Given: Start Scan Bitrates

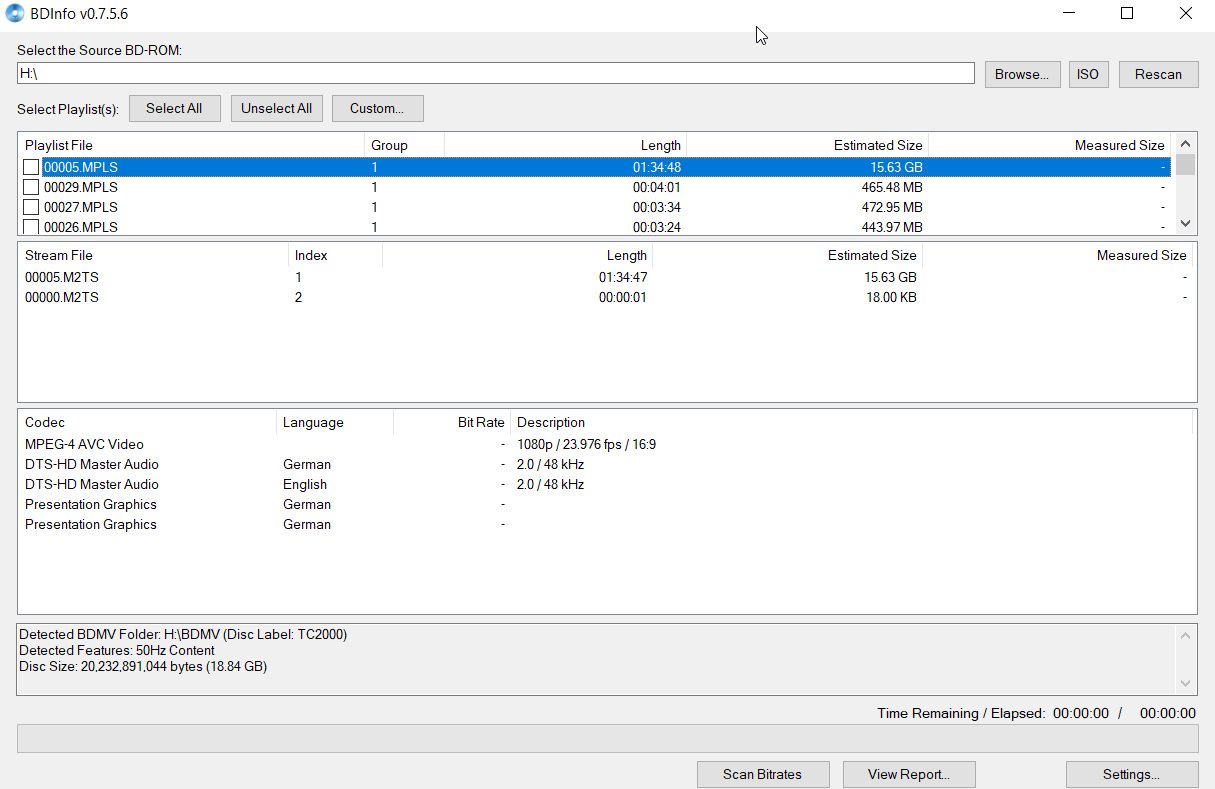Looking at the screenshot, I should (x=763, y=774).
